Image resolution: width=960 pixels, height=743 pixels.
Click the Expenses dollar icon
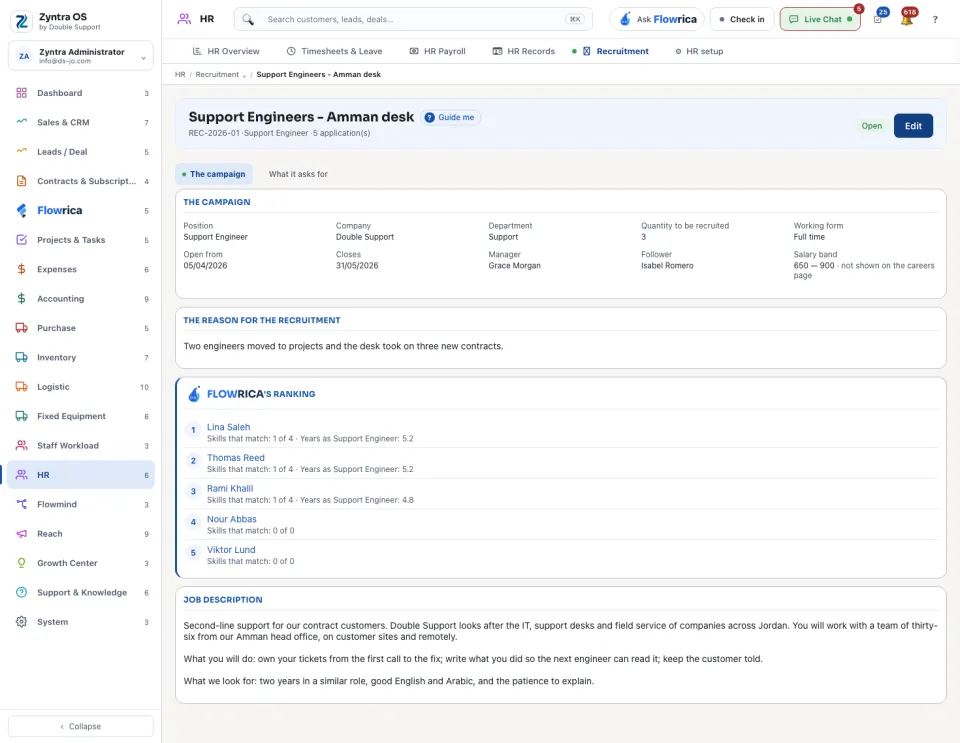point(21,269)
